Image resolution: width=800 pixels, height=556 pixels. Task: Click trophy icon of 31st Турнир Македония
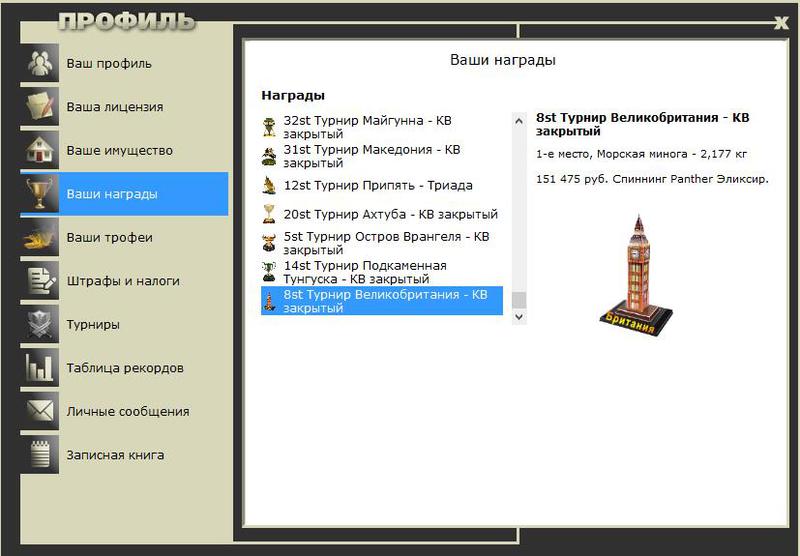[269, 156]
